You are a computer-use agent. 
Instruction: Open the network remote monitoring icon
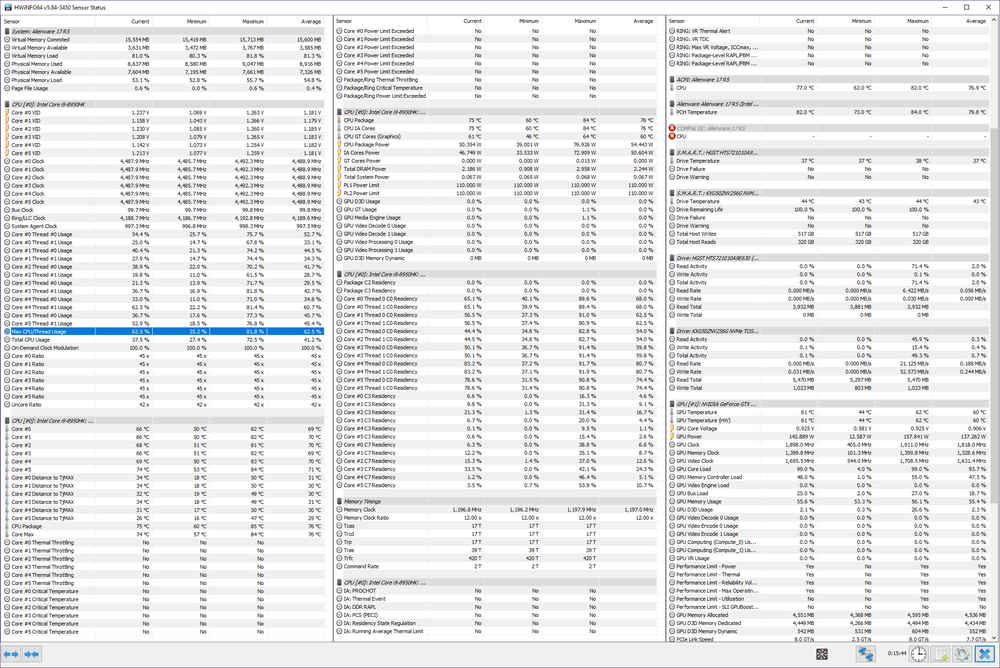click(866, 654)
